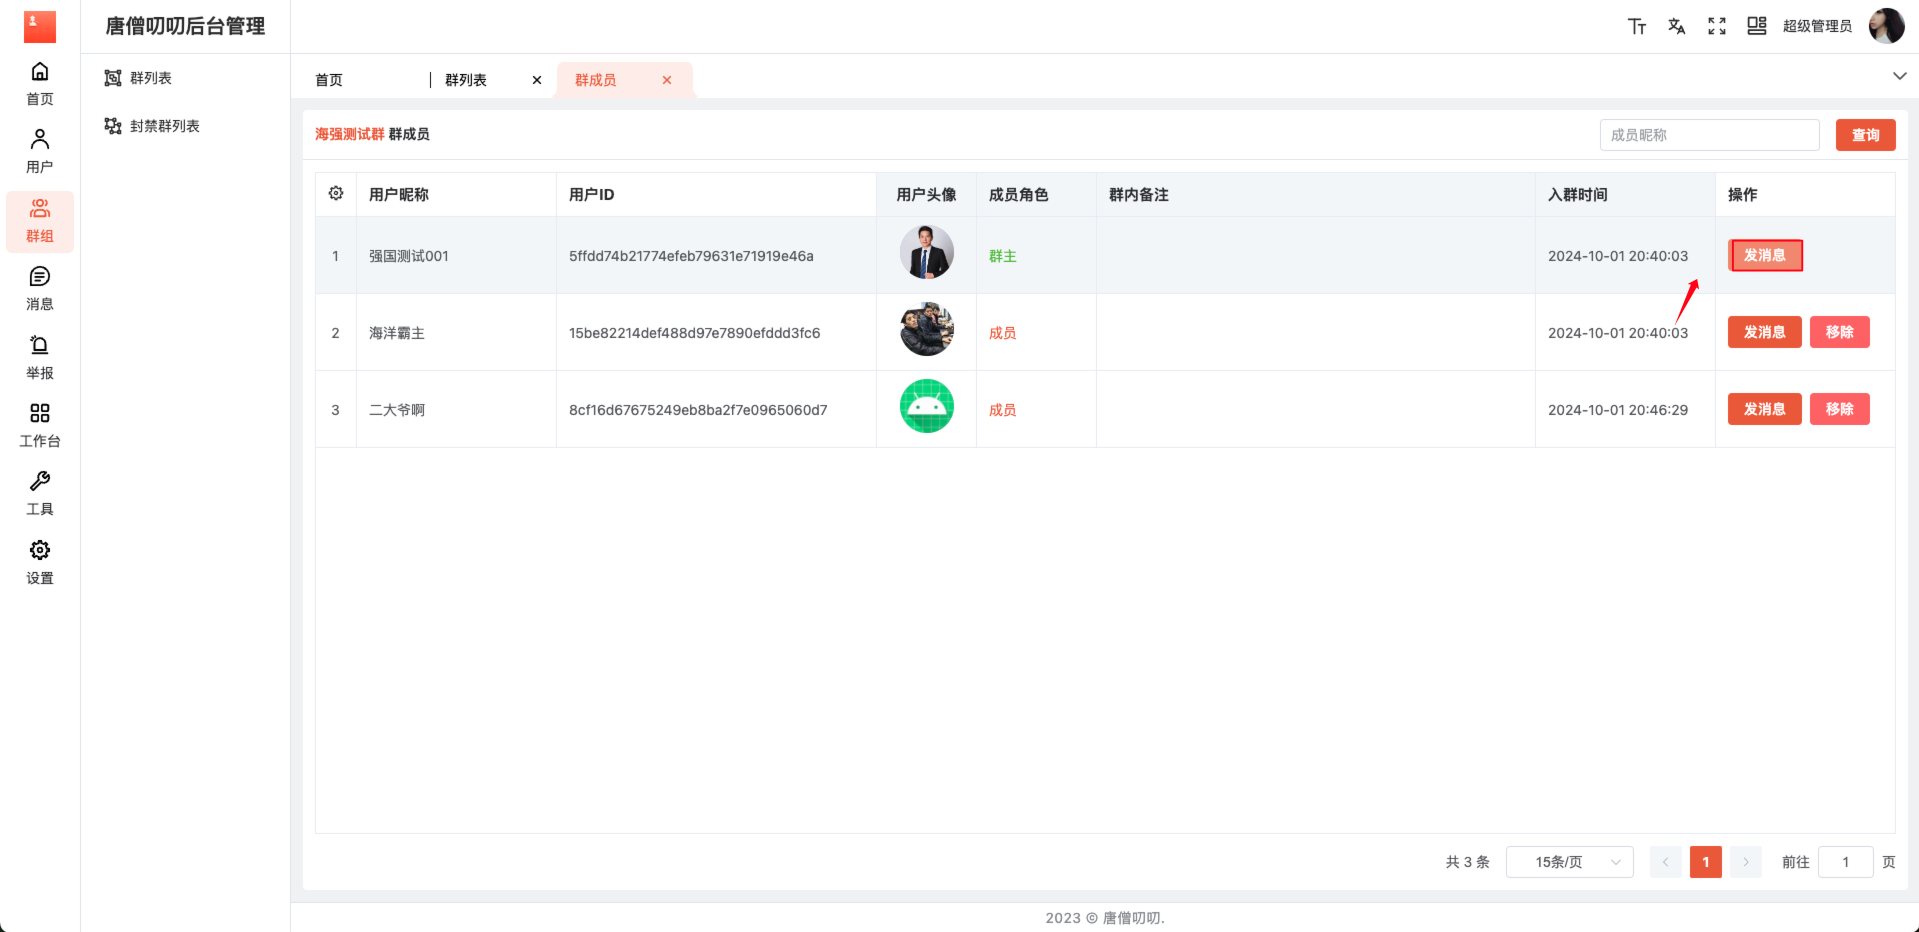Click the 查询 search button
This screenshot has height=932, width=1919.
point(1865,135)
